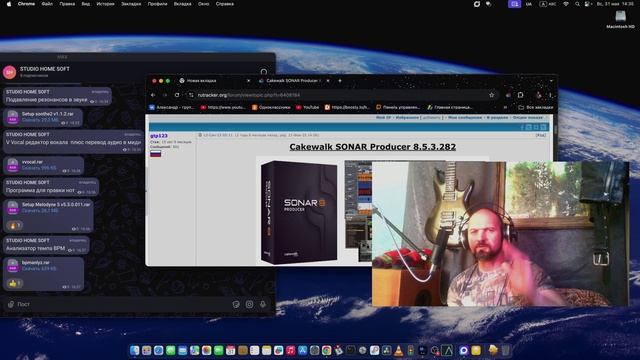Click the vvocal.rar file icon
Screen dimensions: 640x360
[13, 165]
